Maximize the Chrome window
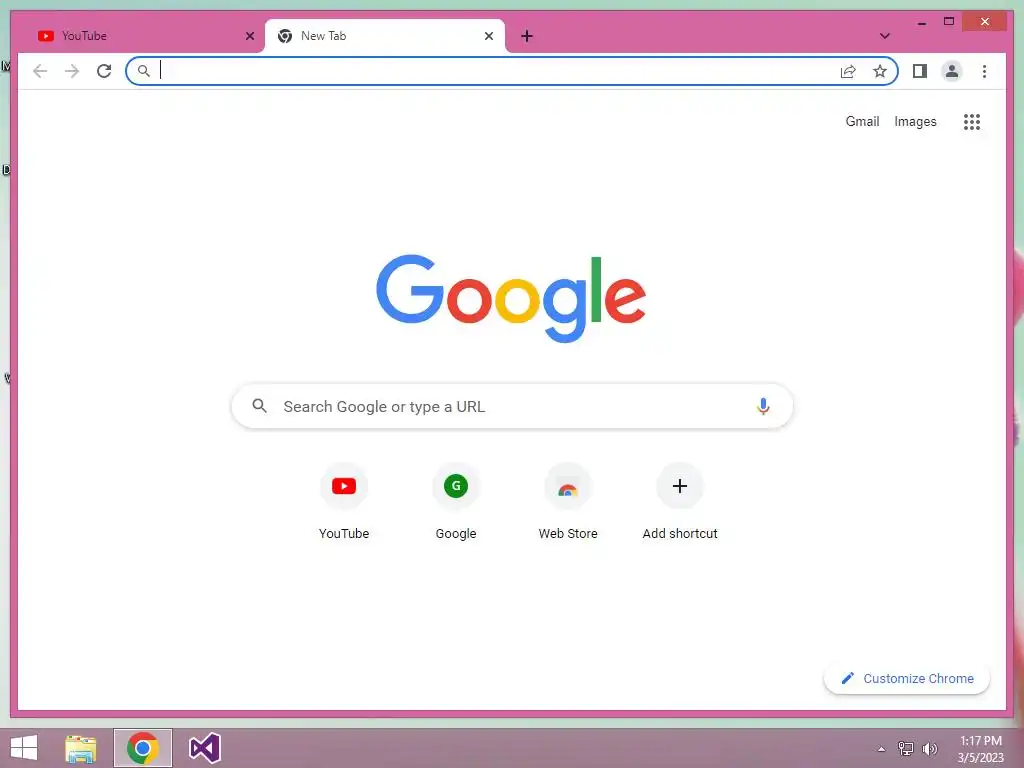Screen dimensions: 1024x768 click(949, 22)
